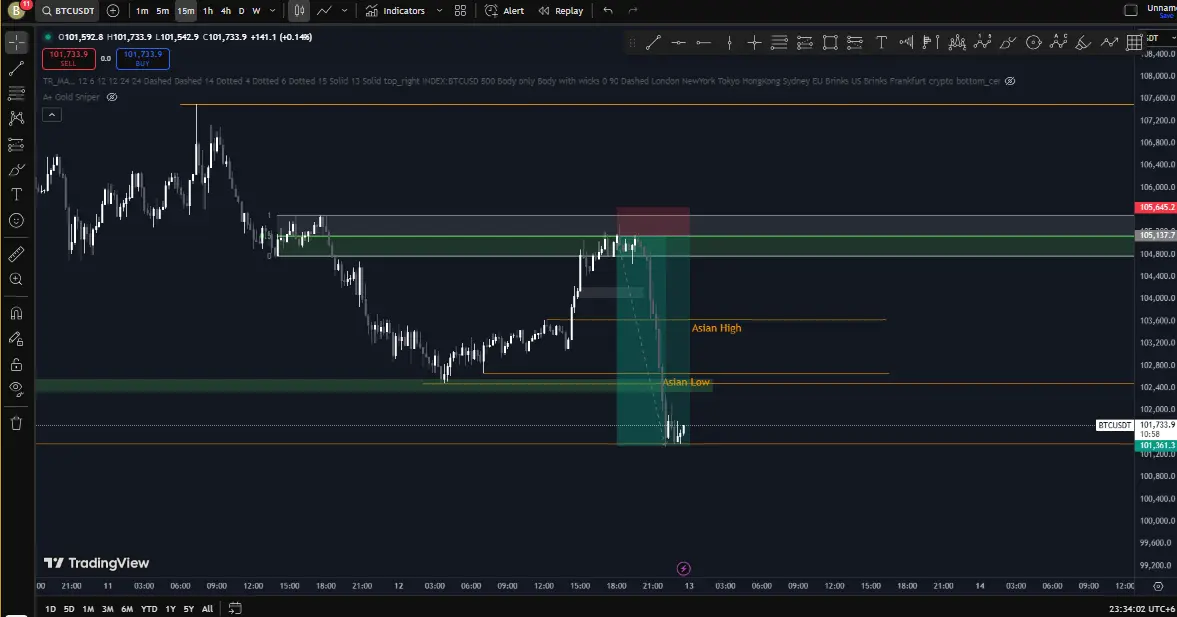Screen dimensions: 1177x617
Task: Click the BUY 101,733.9 button
Action: [143, 59]
